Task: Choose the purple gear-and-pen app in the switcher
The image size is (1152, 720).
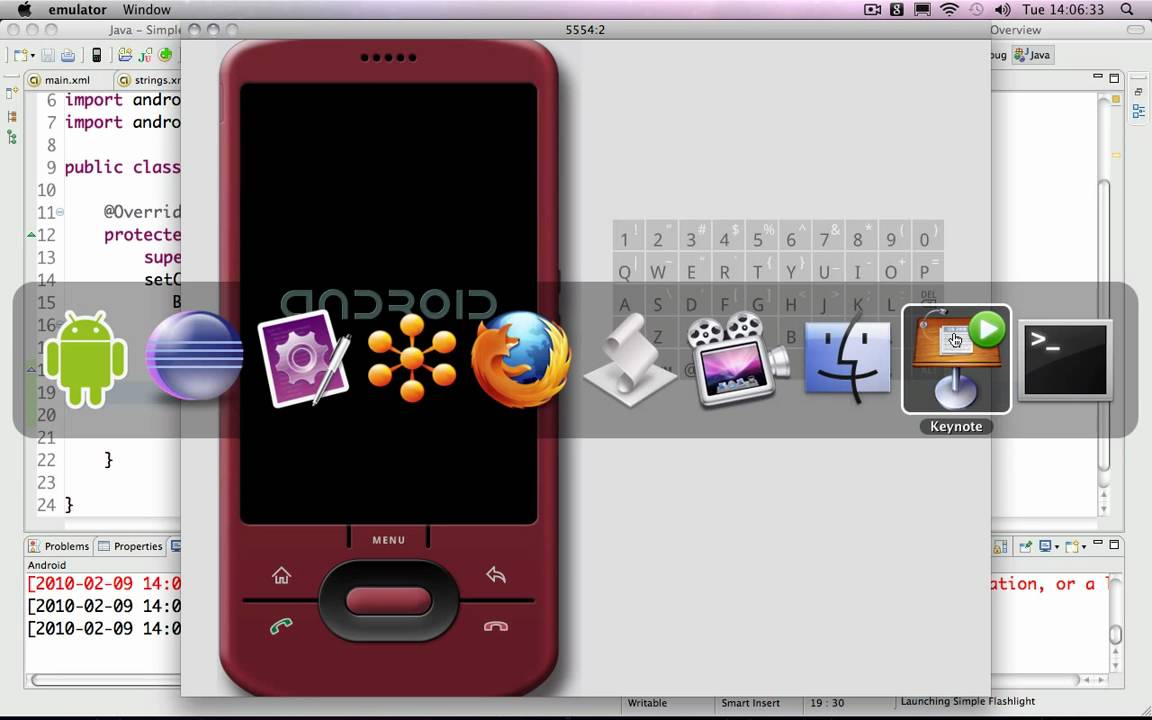Action: tap(303, 359)
